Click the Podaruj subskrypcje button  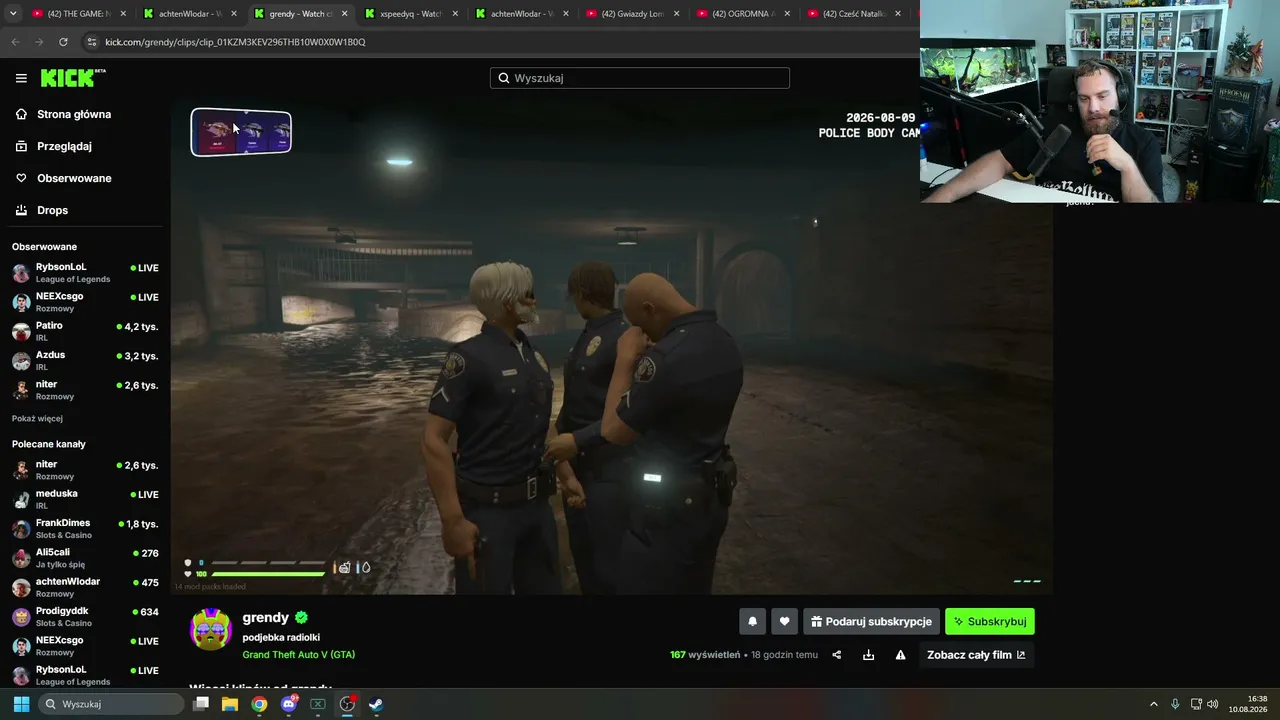(871, 621)
